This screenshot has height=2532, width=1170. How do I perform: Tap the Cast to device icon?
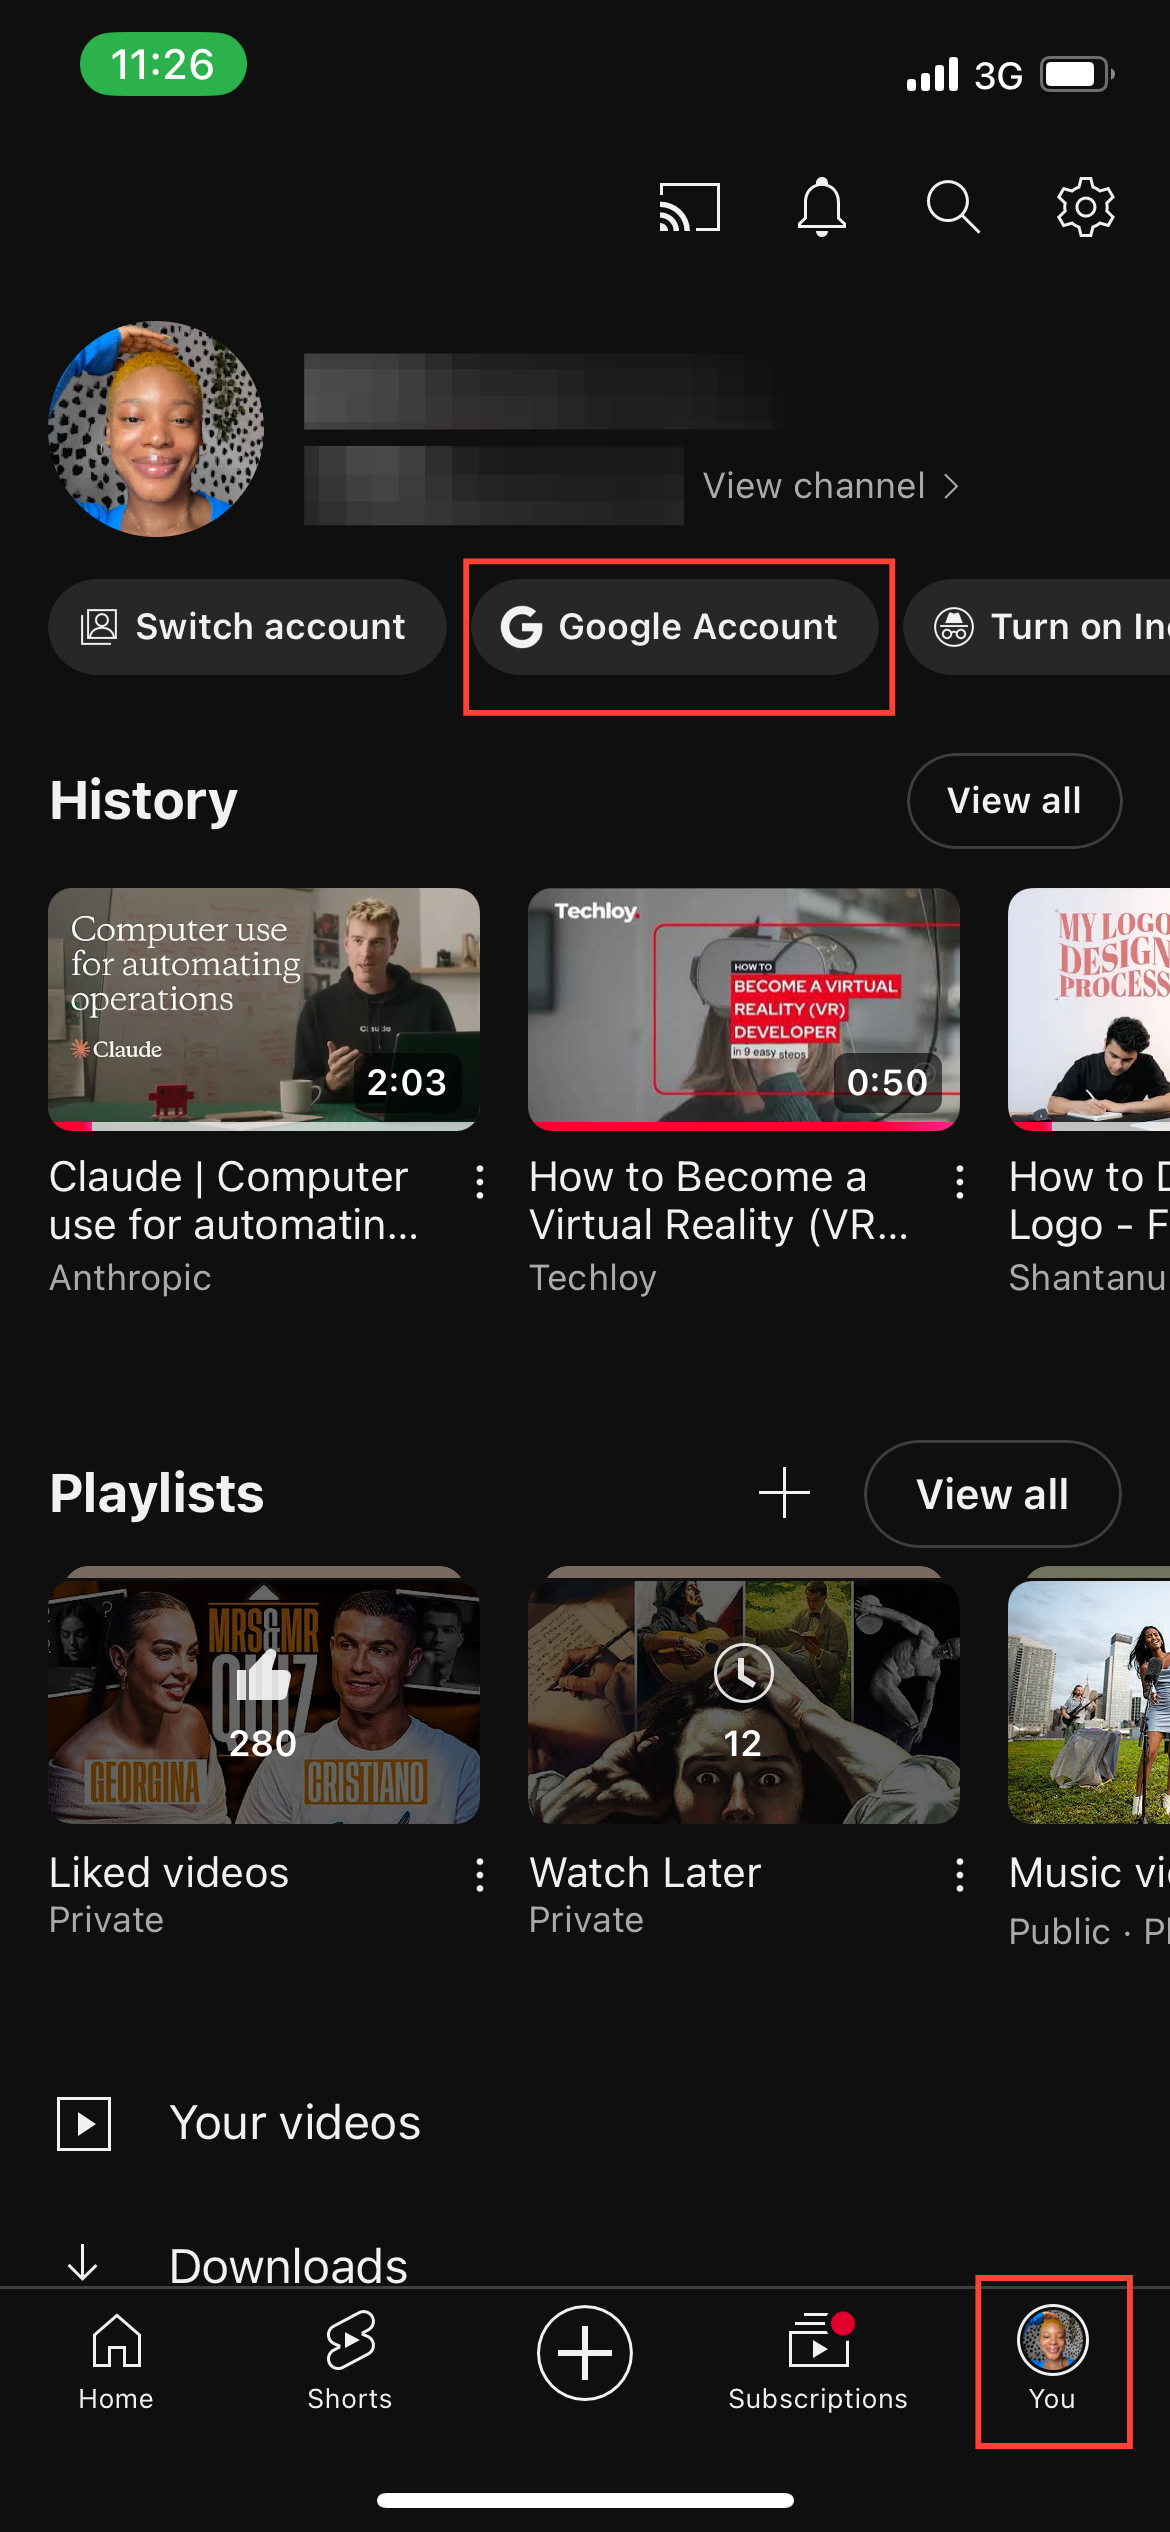coord(689,207)
